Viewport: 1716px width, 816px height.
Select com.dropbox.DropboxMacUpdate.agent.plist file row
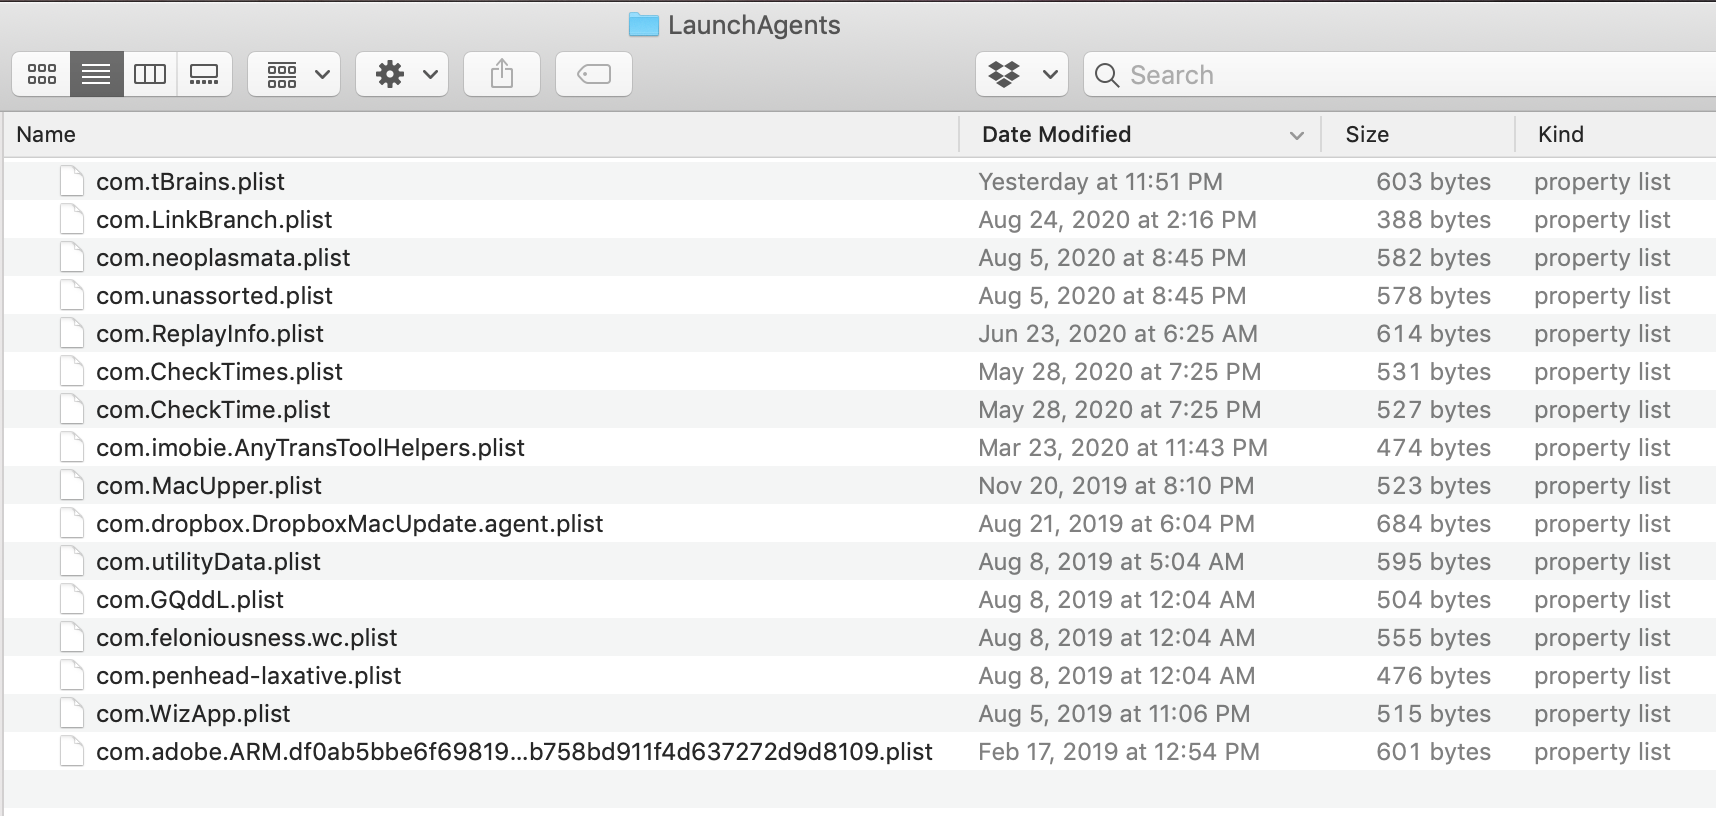point(349,524)
